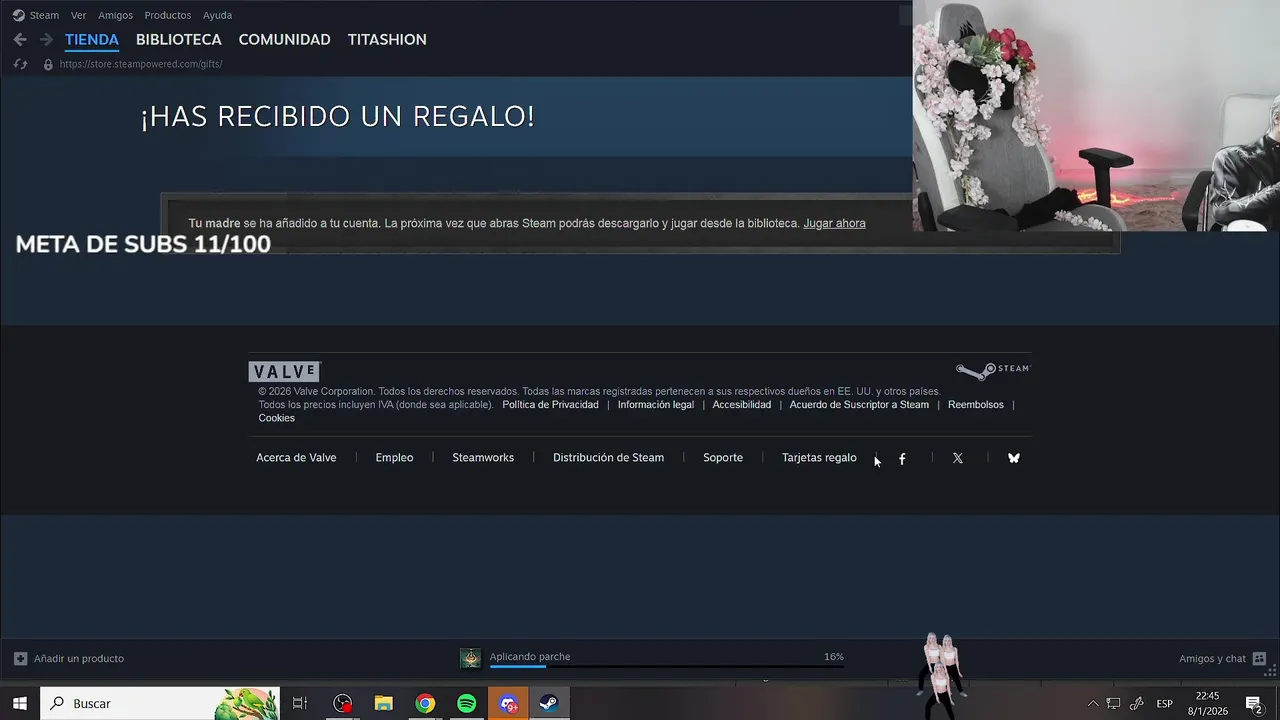Open the TITASHION profile tab
This screenshot has height=720, width=1280.
[x=387, y=40]
